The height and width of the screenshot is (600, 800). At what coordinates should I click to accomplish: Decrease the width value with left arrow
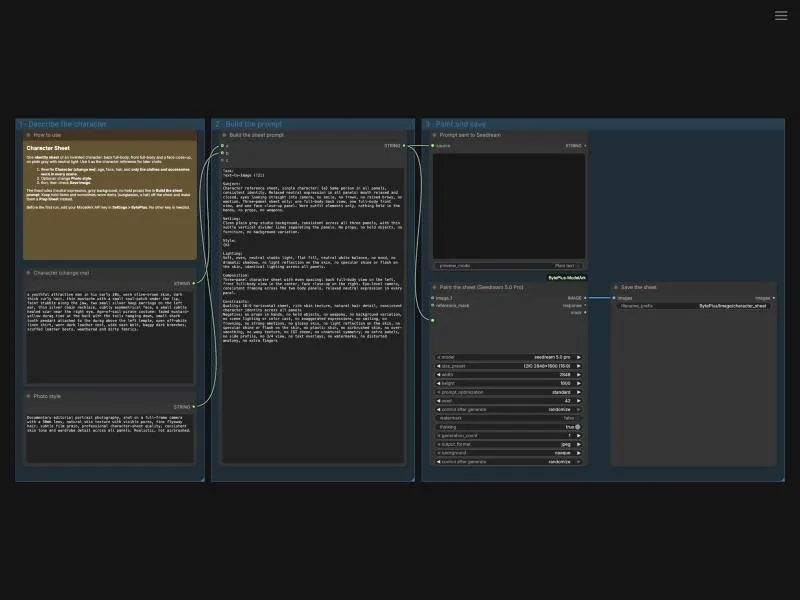click(438, 374)
